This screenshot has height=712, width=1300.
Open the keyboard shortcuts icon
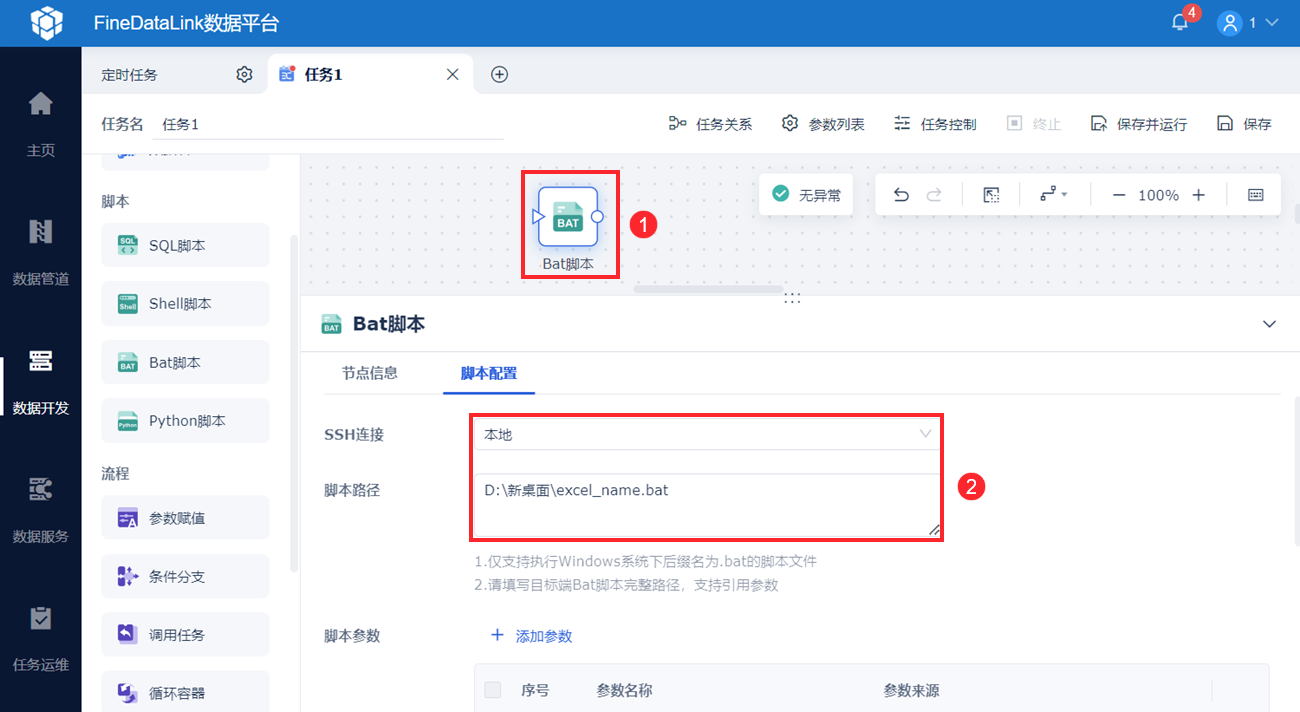1256,195
